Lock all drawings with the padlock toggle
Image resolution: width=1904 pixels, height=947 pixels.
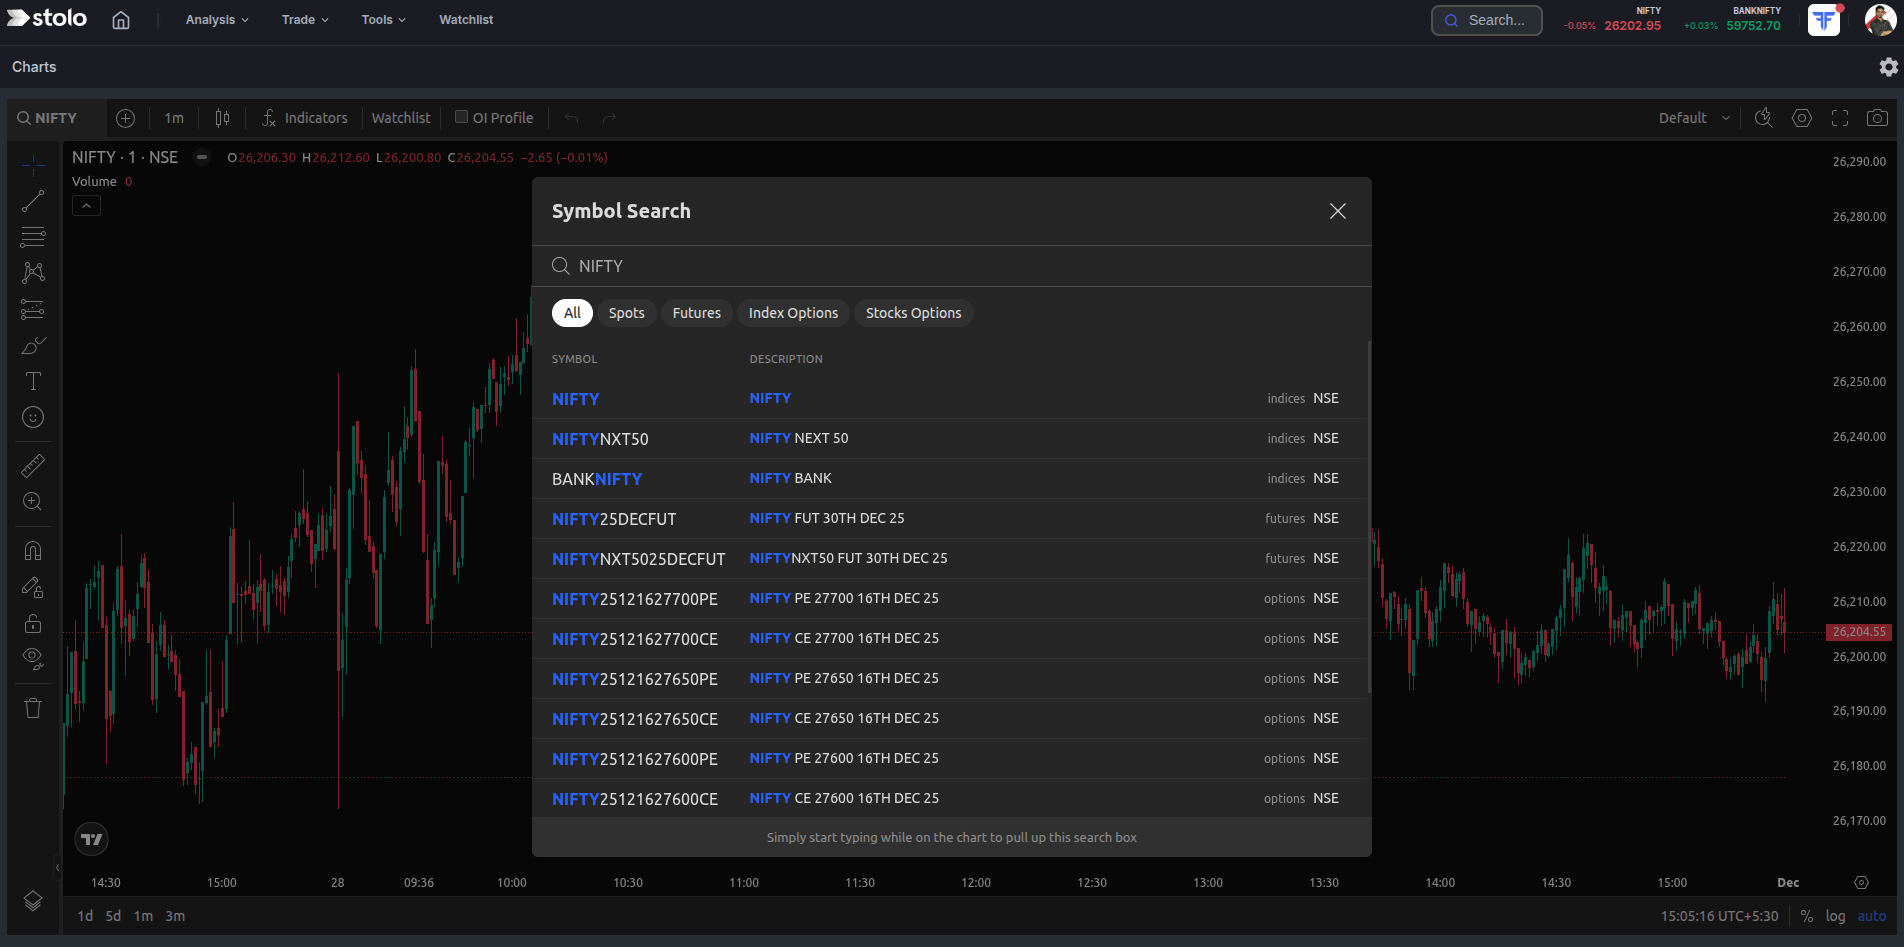tap(32, 623)
